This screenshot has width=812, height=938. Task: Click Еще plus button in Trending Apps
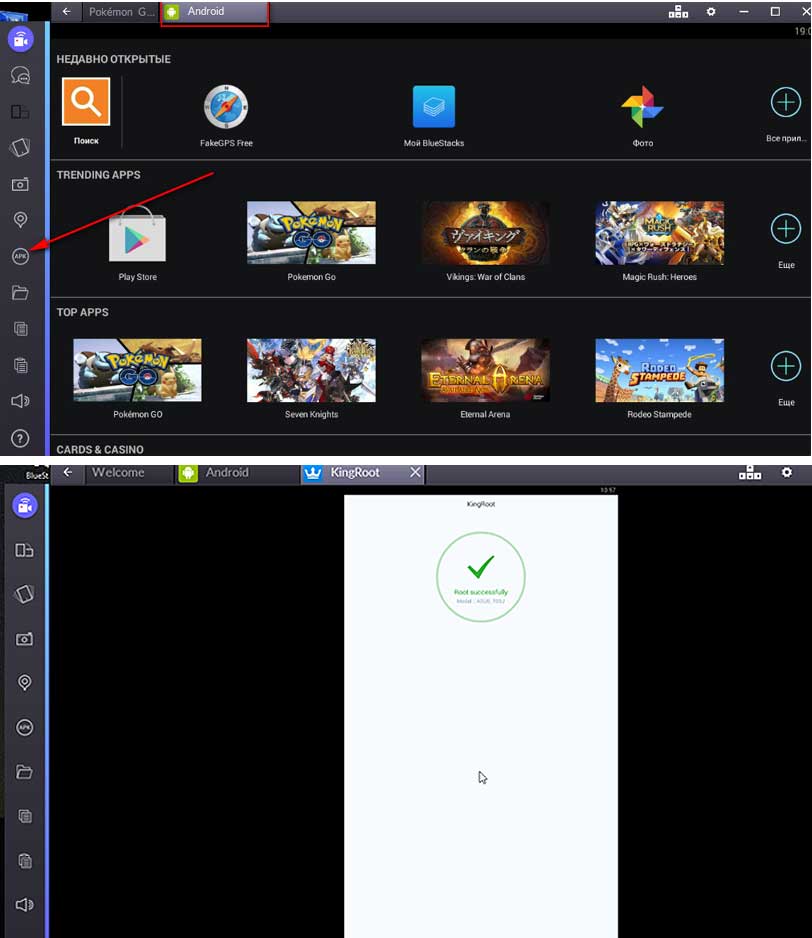[786, 229]
